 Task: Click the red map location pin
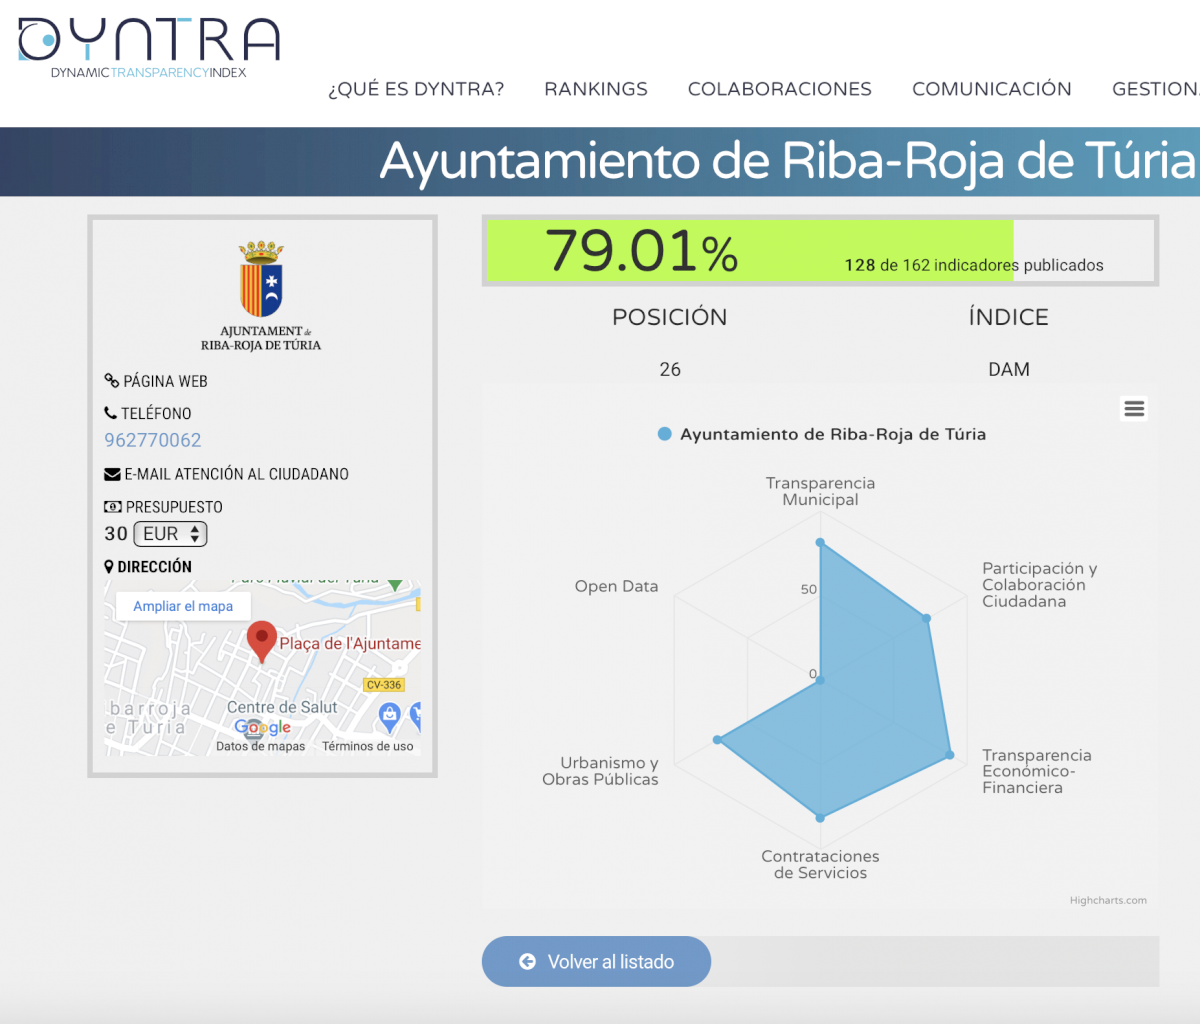tap(261, 640)
